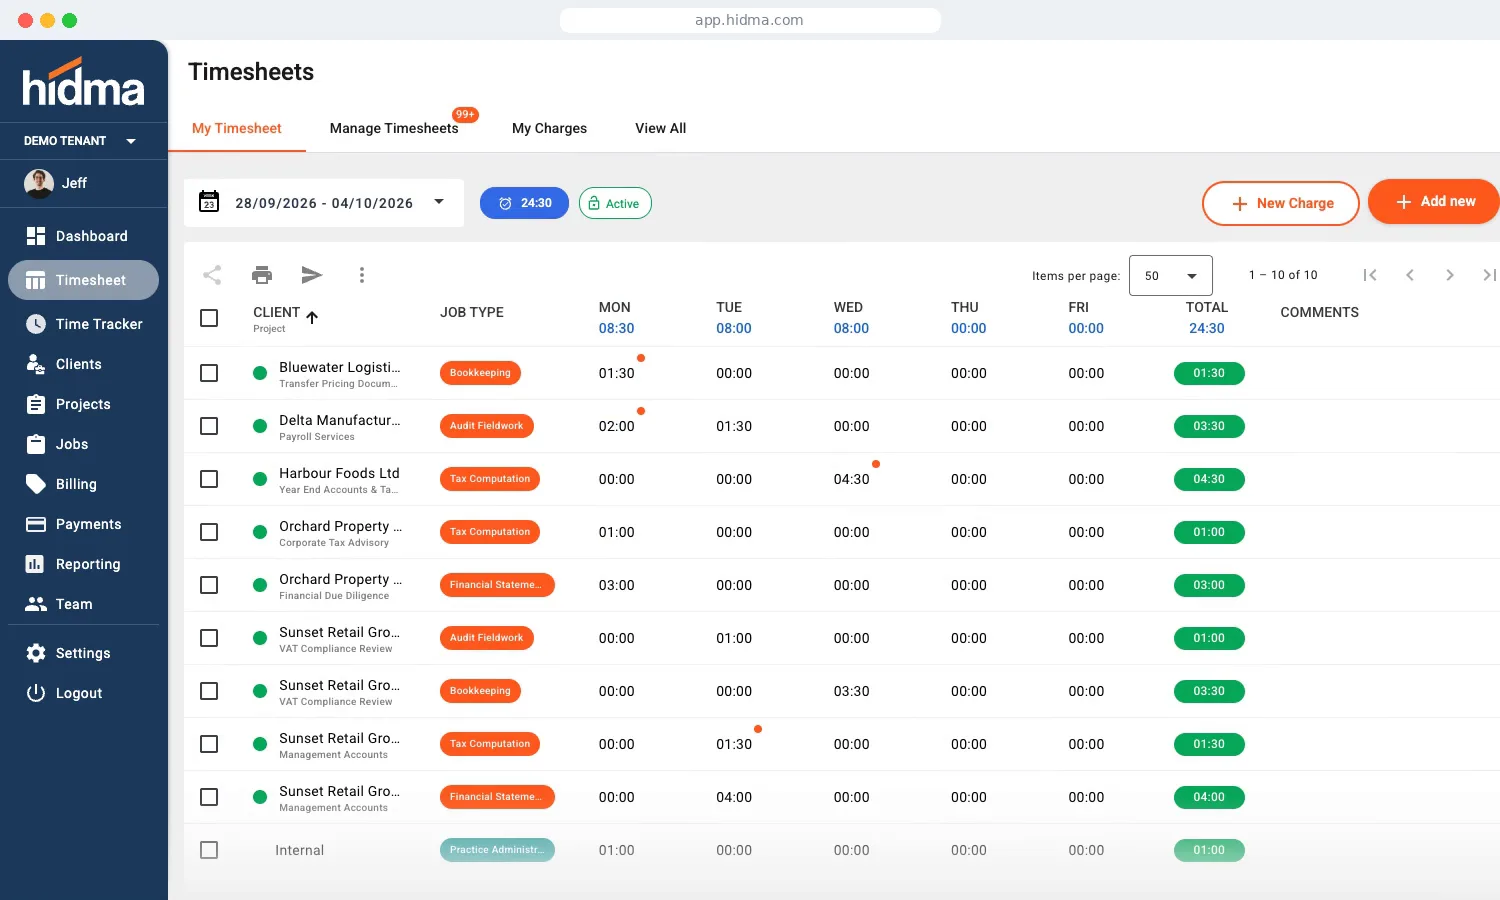Click the Active status badge
This screenshot has height=900, width=1500.
point(615,203)
